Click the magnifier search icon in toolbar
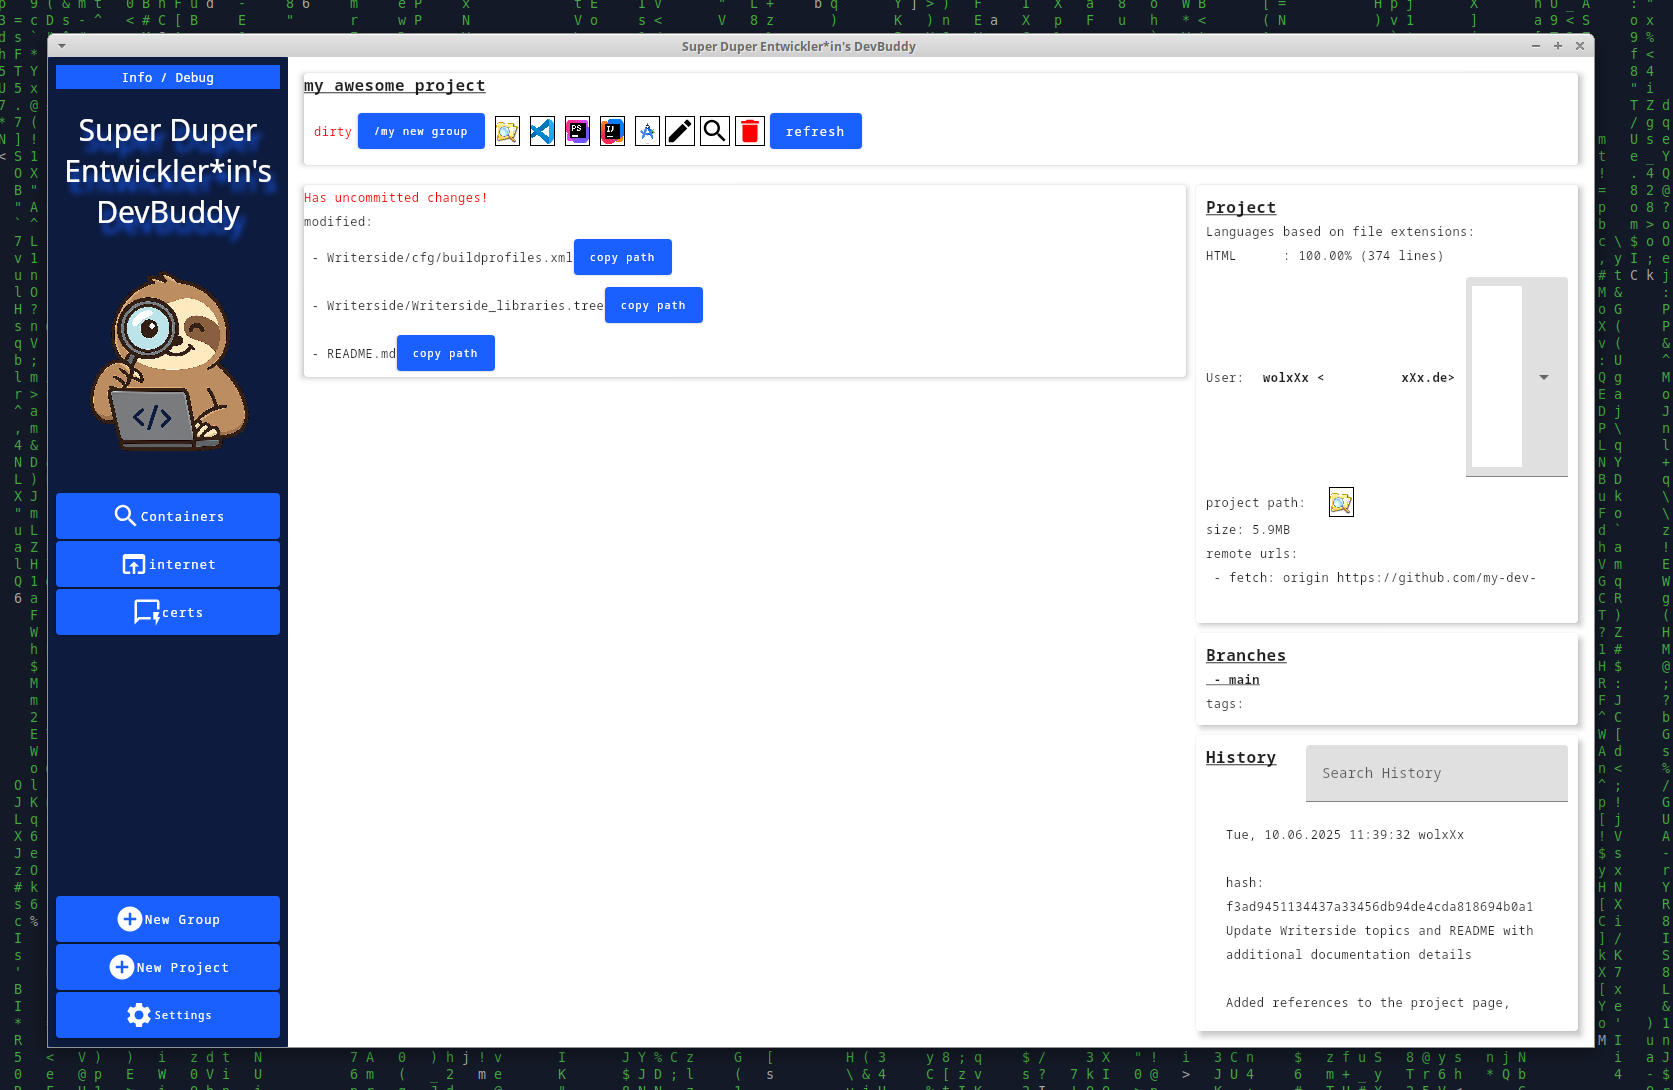This screenshot has width=1673, height=1090. [x=715, y=131]
